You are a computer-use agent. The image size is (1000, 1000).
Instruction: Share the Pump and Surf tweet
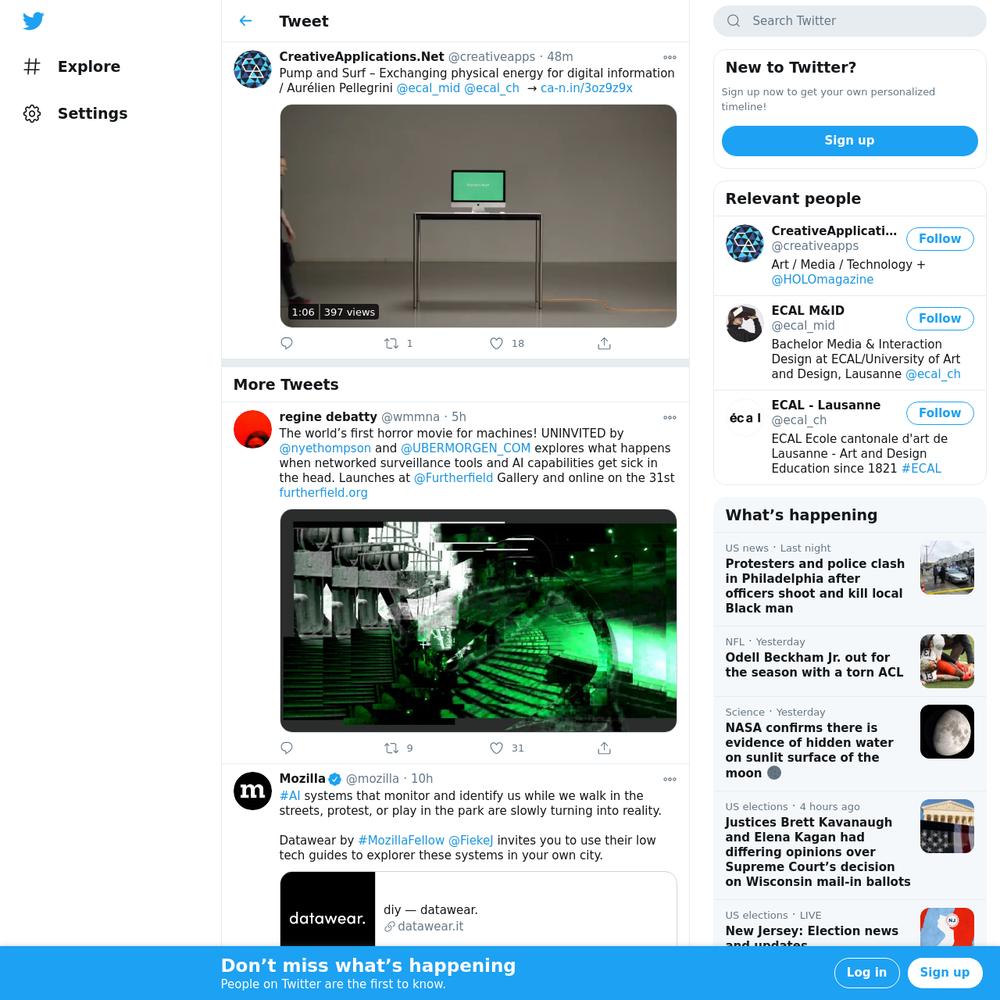pyautogui.click(x=604, y=343)
